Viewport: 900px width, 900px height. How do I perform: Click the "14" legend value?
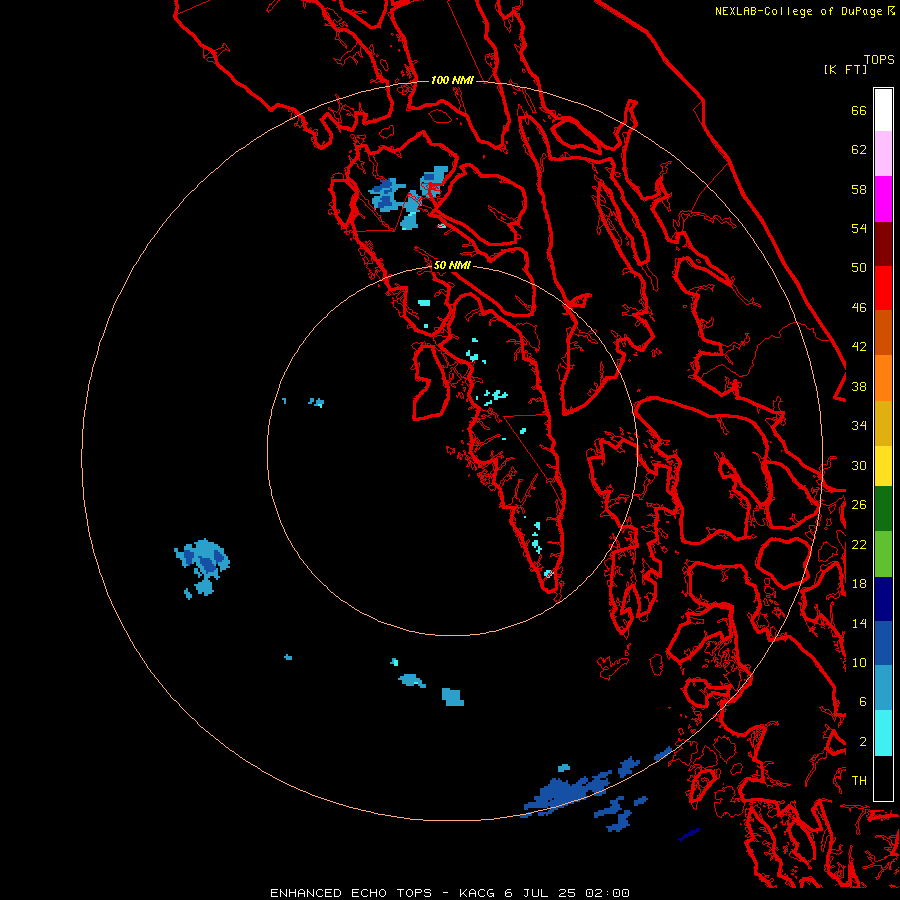859,623
